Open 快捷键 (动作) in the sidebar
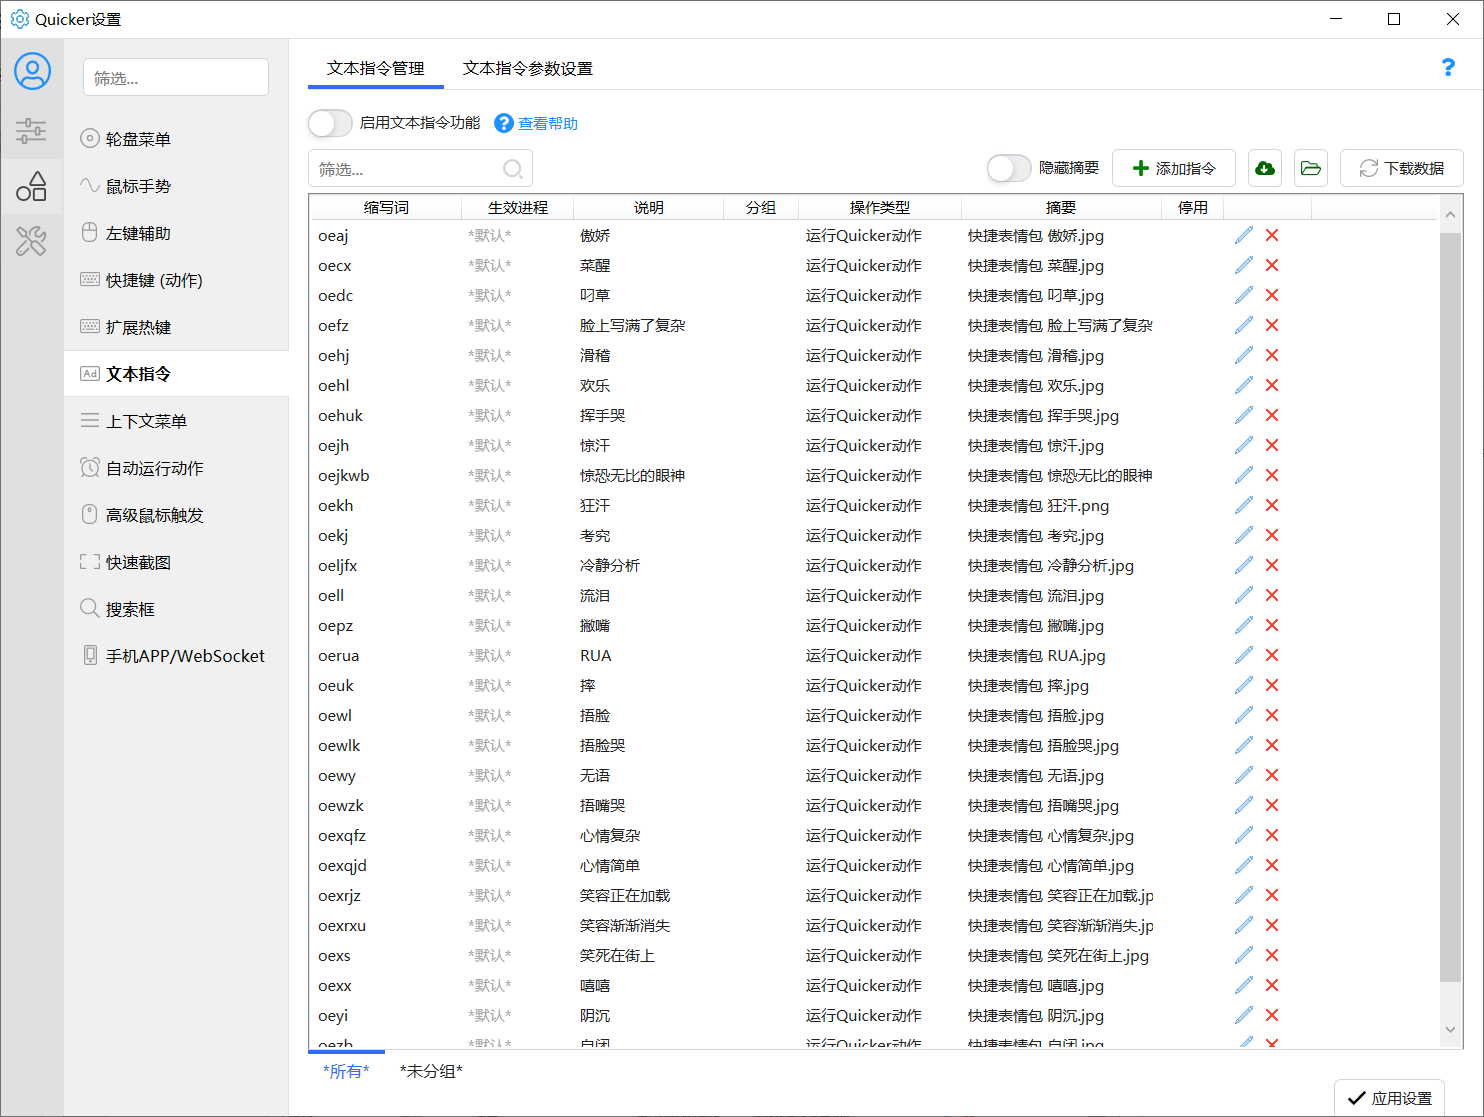The height and width of the screenshot is (1117, 1484). tap(176, 280)
